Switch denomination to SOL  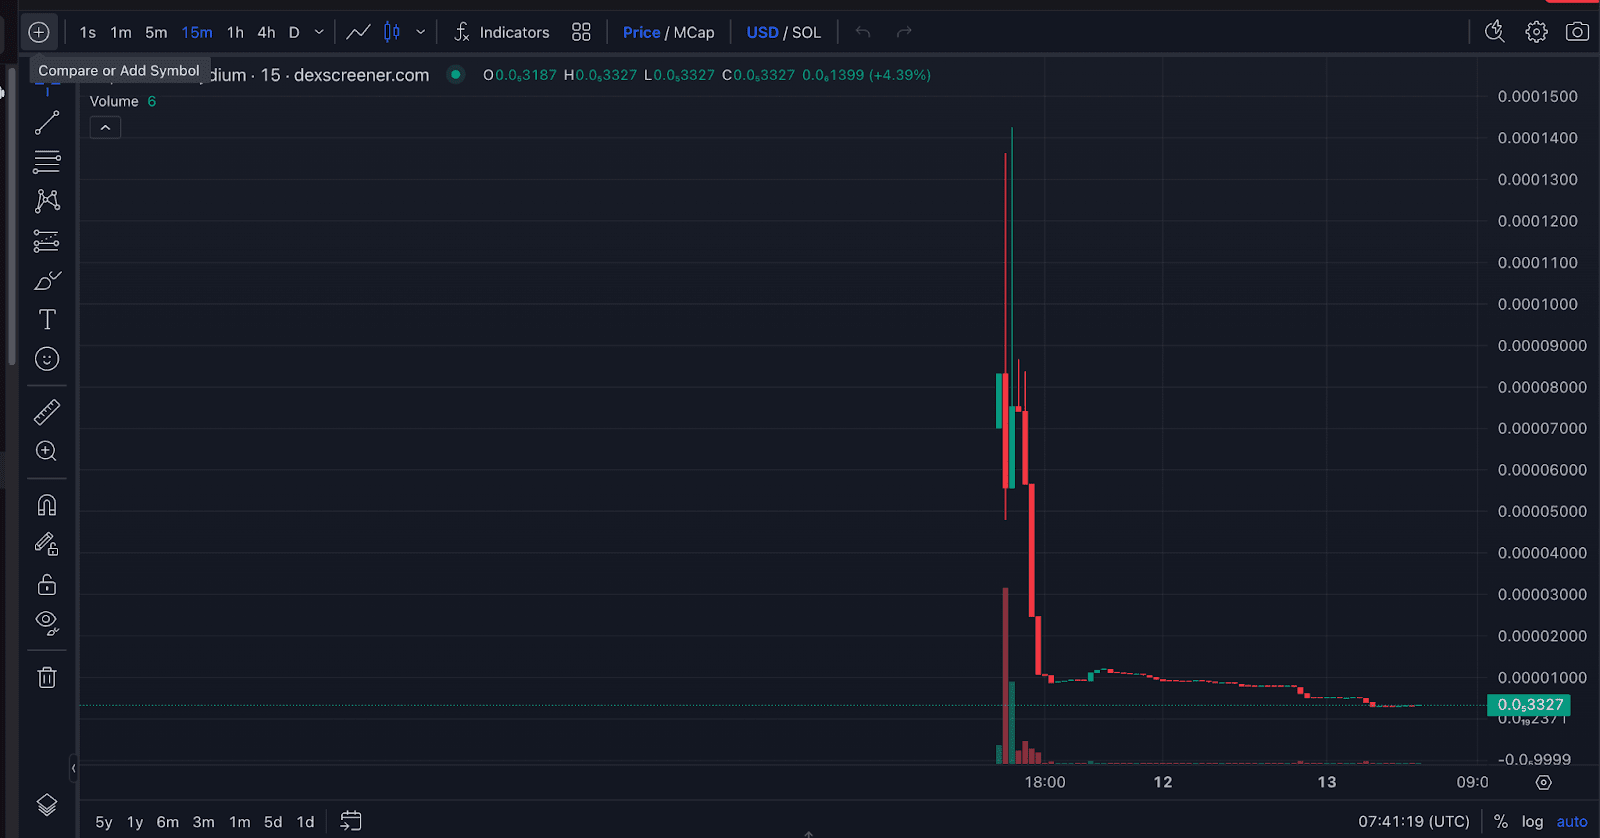click(806, 32)
